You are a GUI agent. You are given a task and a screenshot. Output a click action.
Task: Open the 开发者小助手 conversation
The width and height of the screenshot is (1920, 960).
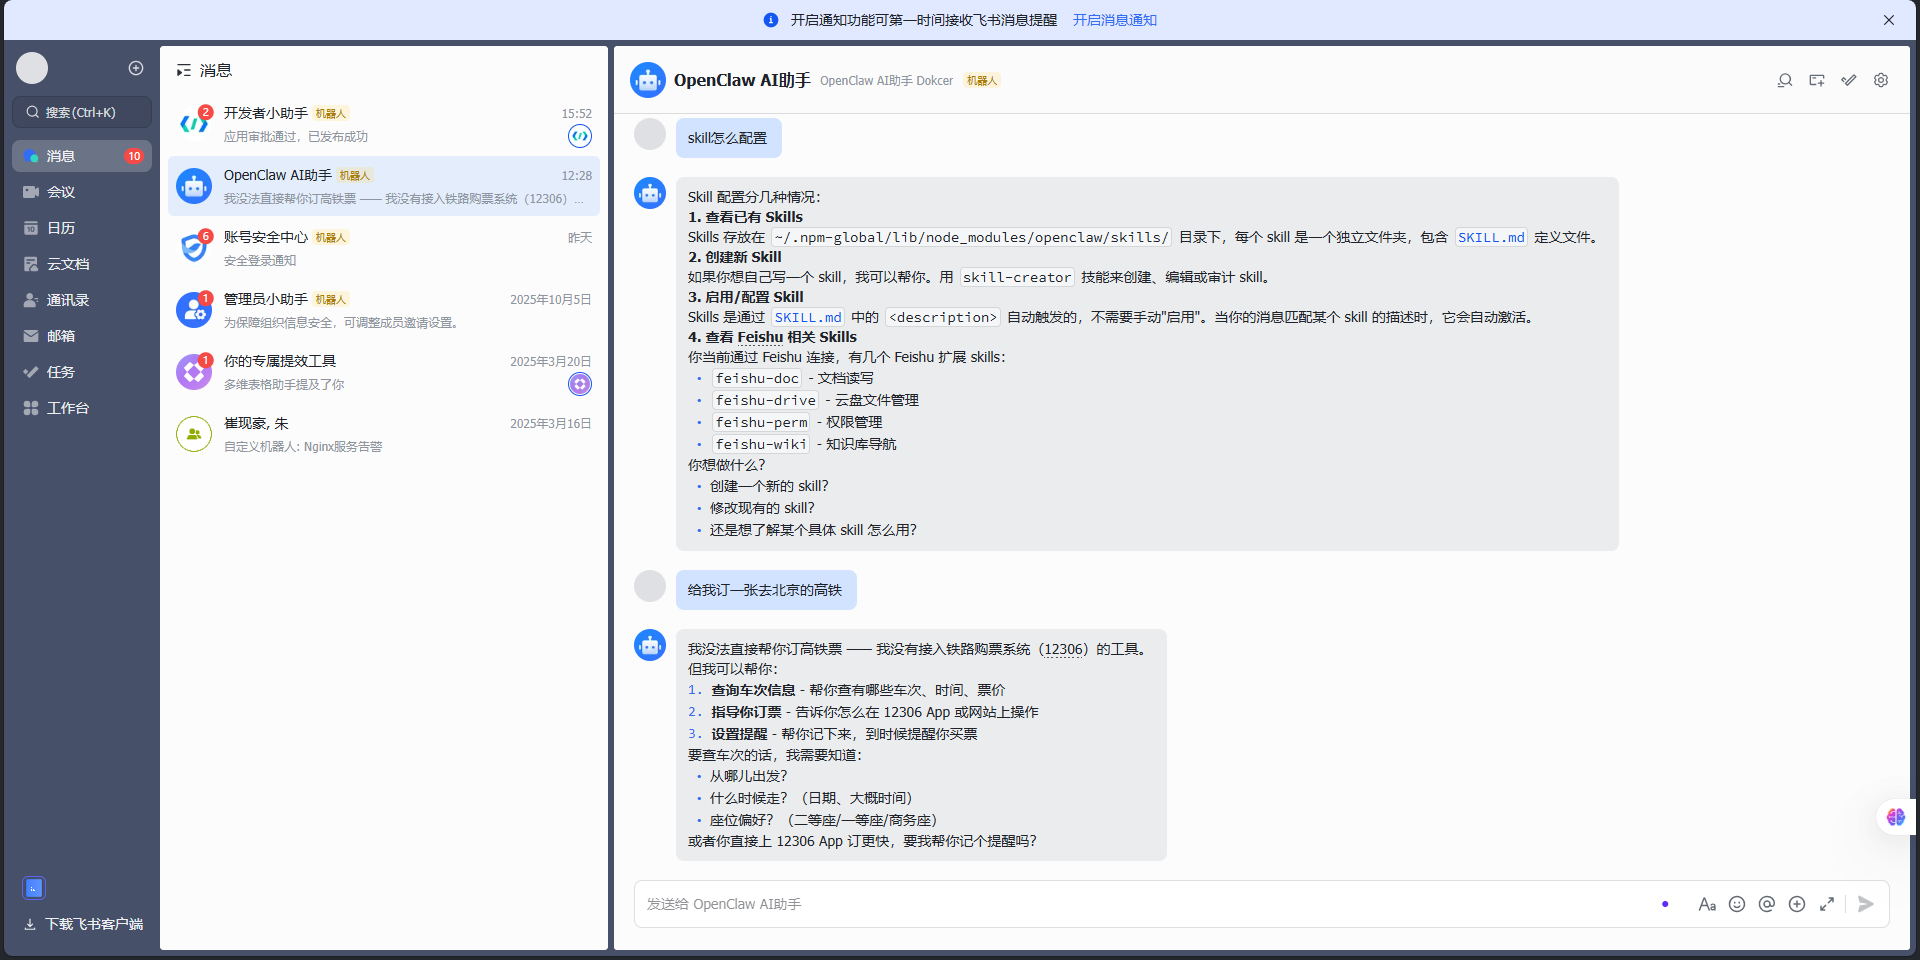[384, 125]
